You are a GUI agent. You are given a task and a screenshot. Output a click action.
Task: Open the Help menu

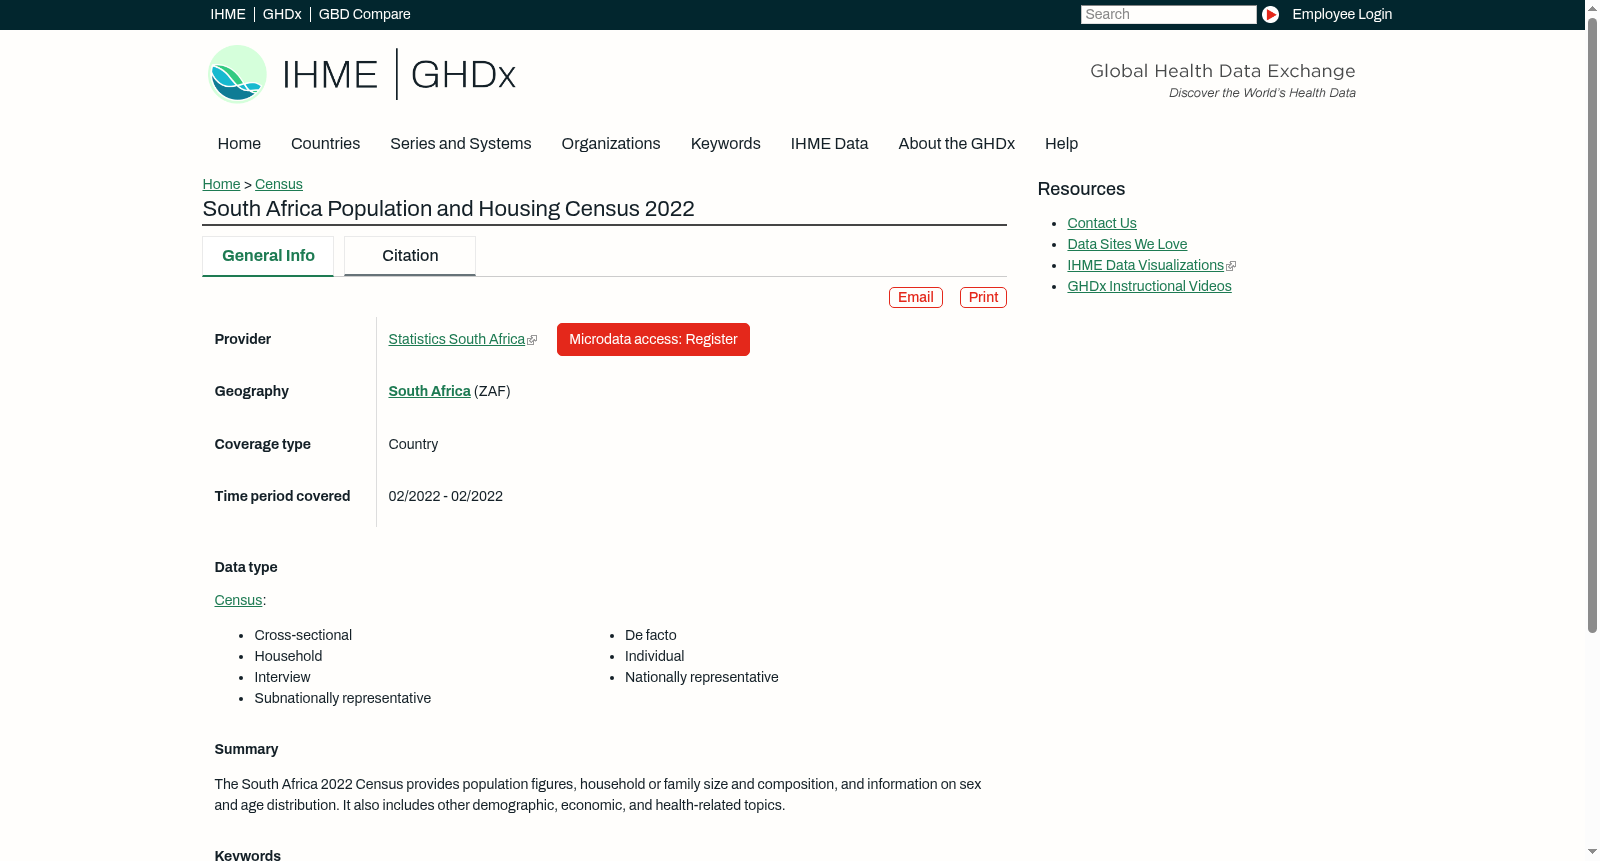tap(1061, 143)
